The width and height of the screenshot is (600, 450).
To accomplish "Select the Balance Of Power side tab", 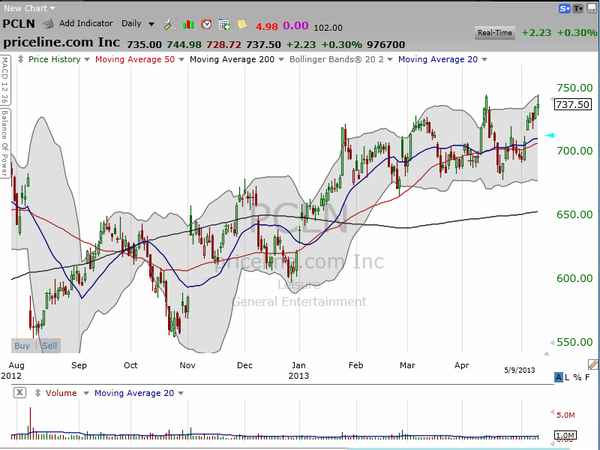I will 5,143.
